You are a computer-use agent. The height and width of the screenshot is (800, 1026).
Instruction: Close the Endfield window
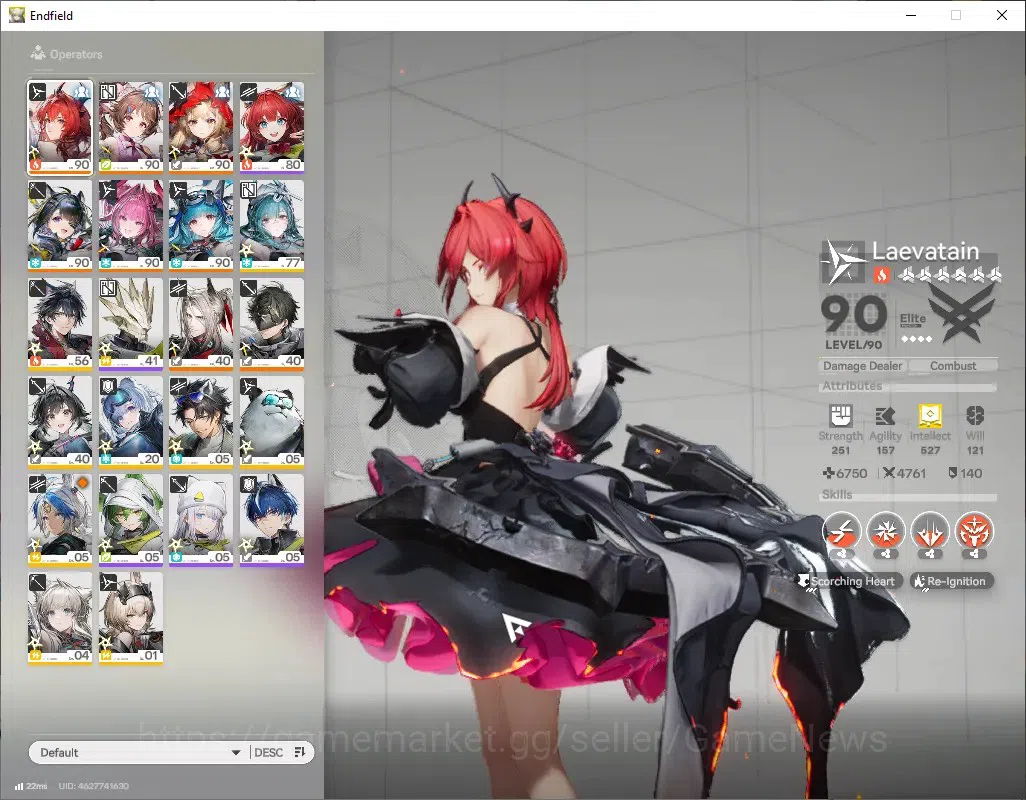point(1002,15)
